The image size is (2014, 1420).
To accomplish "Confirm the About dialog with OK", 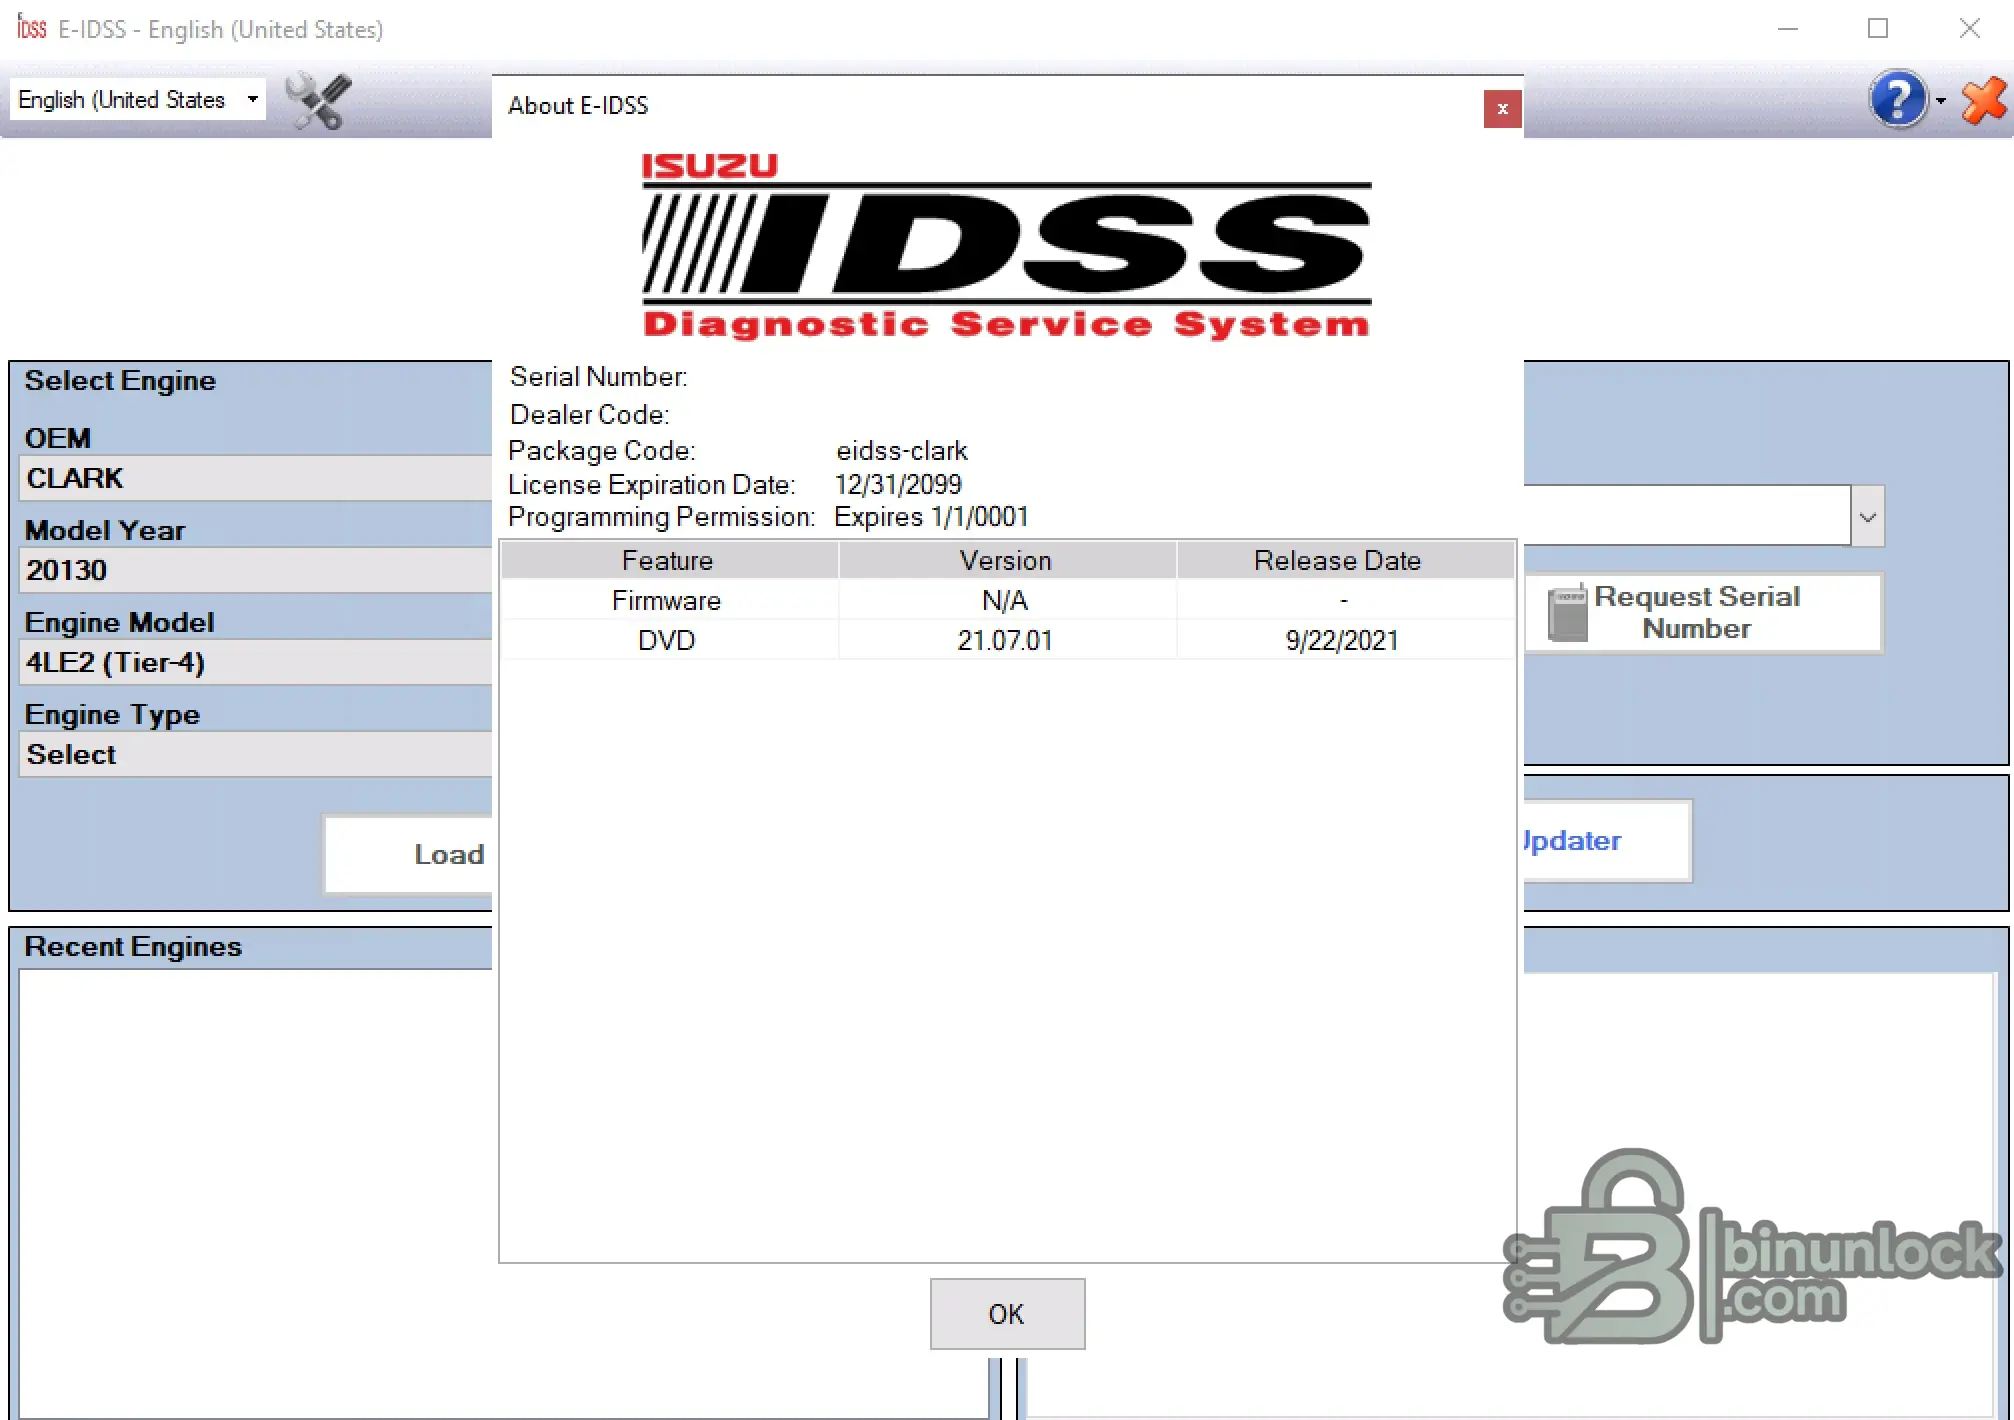I will [x=1007, y=1314].
